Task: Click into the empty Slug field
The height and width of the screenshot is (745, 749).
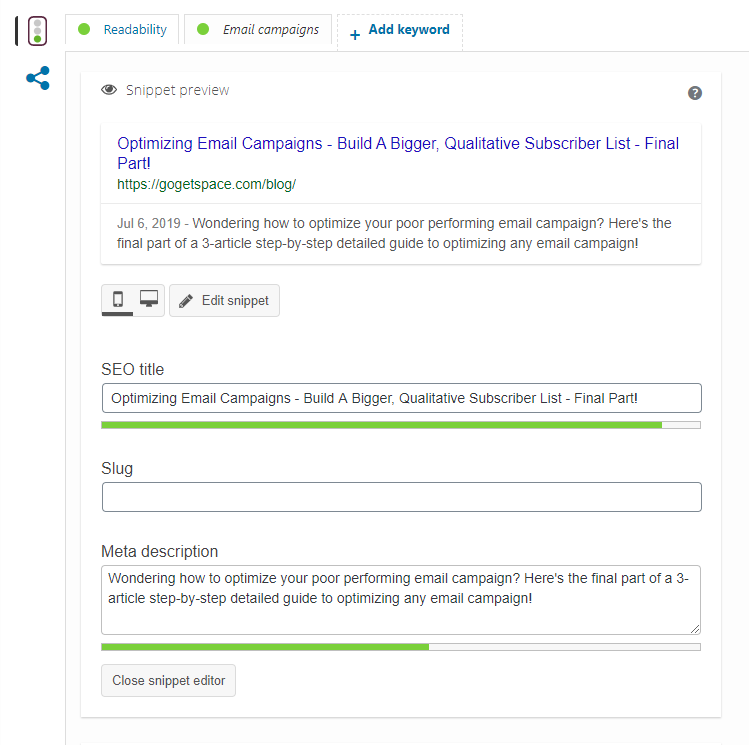Action: point(401,497)
